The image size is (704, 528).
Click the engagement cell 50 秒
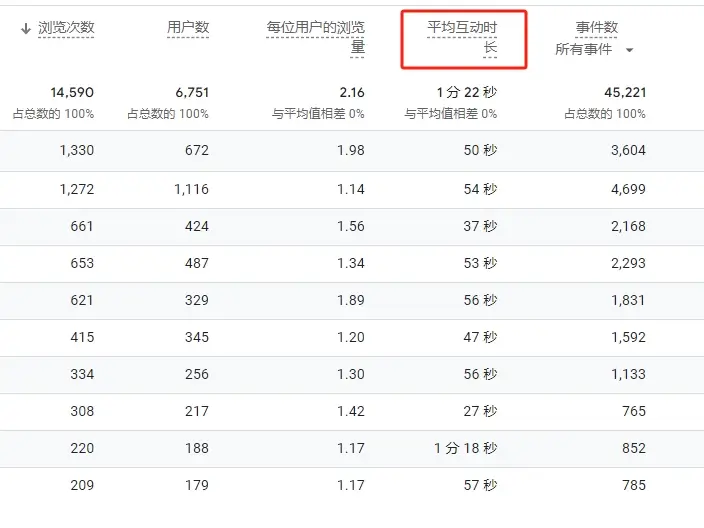point(480,150)
